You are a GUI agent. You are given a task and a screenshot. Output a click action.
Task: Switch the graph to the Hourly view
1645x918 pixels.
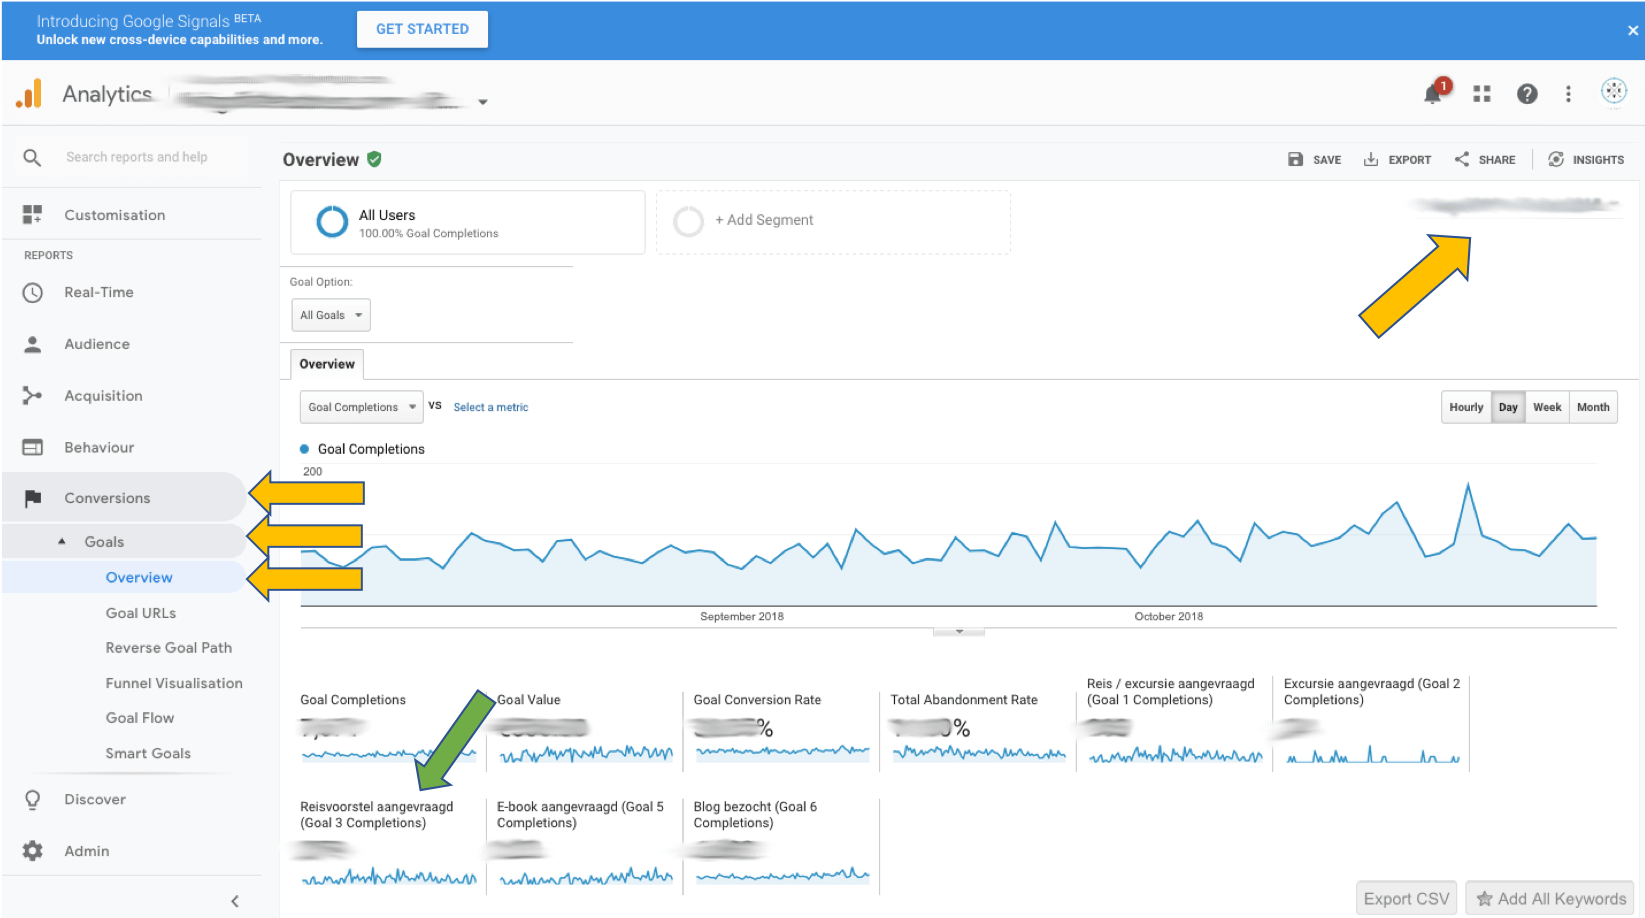[x=1466, y=407]
